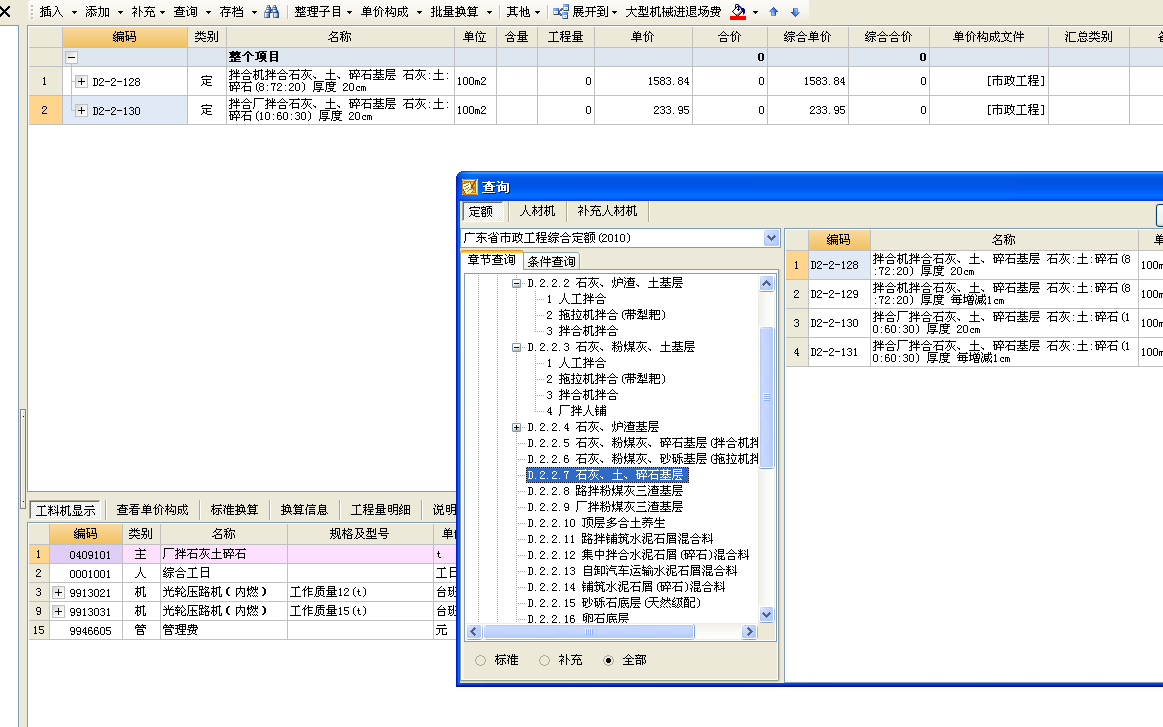
Task: Expand row D2-2-130 in main table
Action: tap(81, 111)
